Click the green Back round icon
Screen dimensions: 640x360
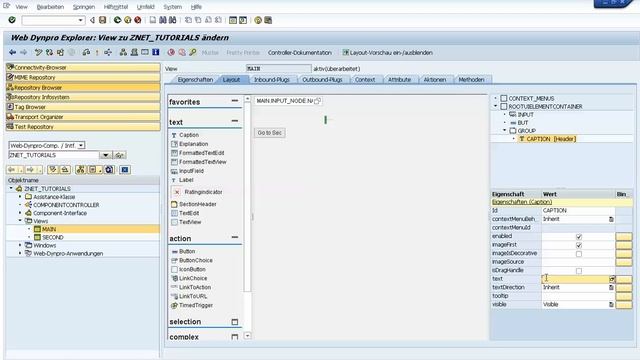click(x=118, y=20)
